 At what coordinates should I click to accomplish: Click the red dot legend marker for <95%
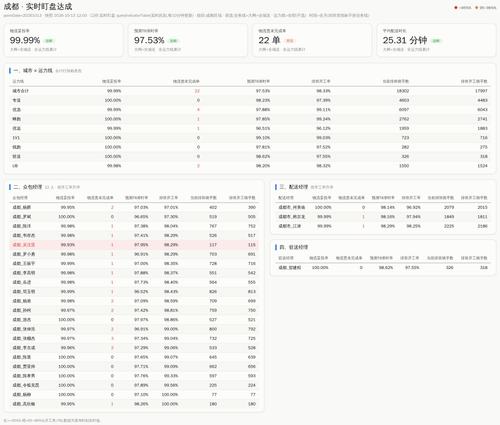[456, 8]
